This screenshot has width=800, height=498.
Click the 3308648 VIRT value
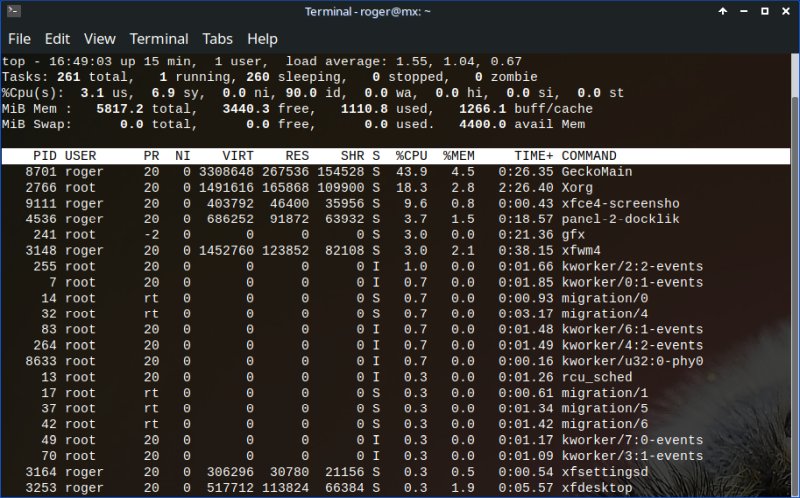(226, 172)
